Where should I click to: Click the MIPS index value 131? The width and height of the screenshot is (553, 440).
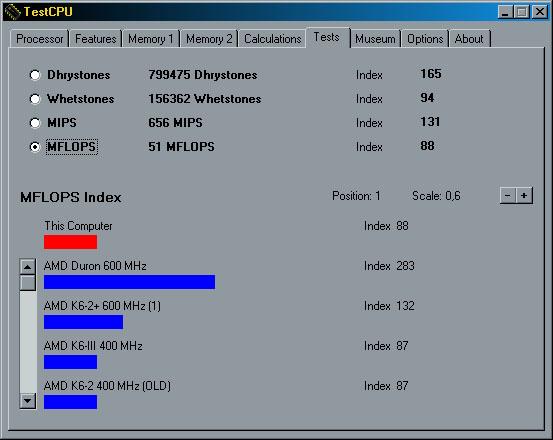click(430, 122)
